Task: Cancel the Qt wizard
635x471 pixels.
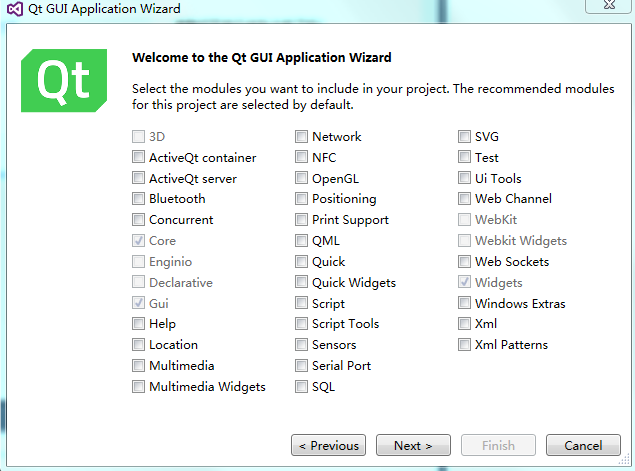Action: [x=584, y=445]
